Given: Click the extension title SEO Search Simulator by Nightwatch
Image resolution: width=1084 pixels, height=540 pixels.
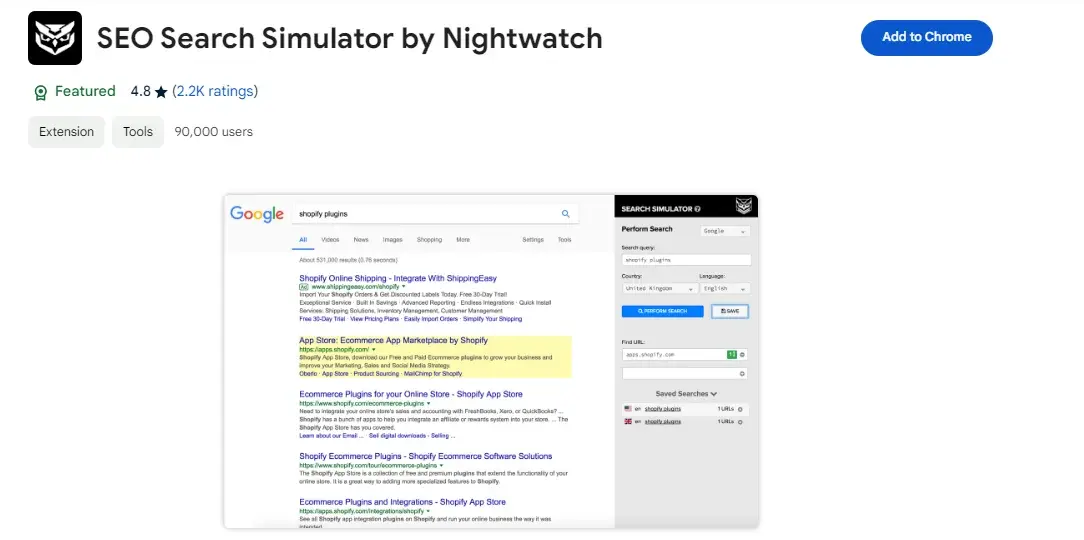Looking at the screenshot, I should tap(349, 38).
